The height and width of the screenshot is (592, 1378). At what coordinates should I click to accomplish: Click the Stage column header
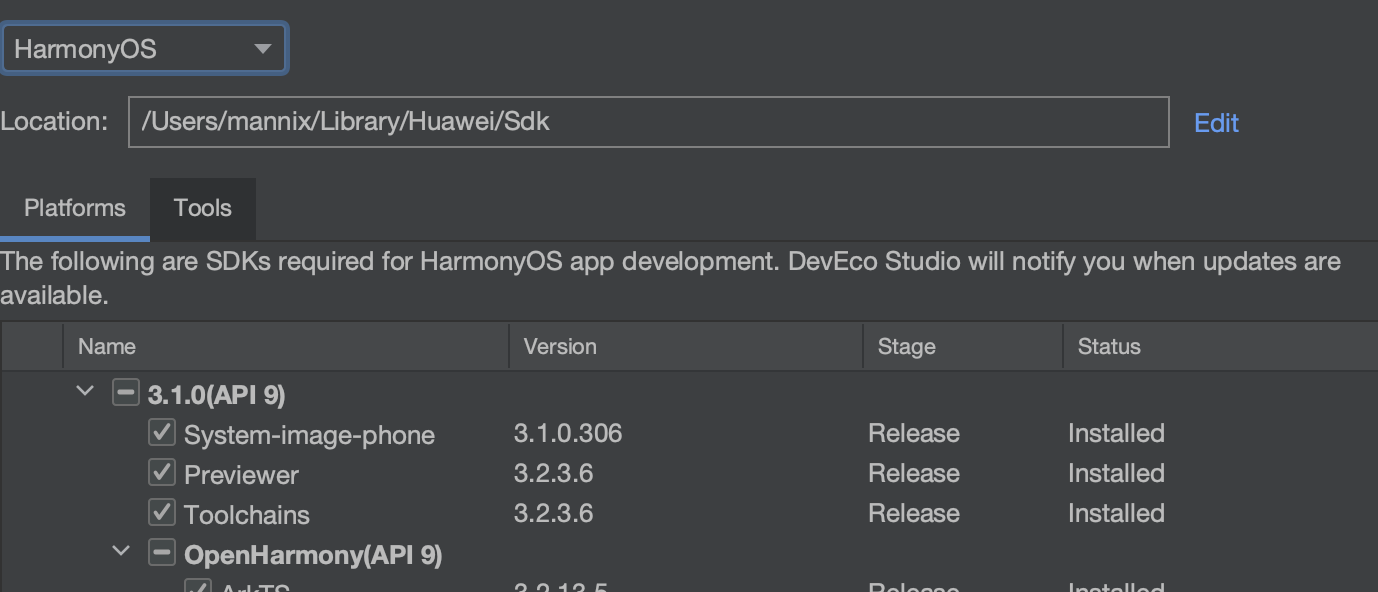(x=906, y=347)
